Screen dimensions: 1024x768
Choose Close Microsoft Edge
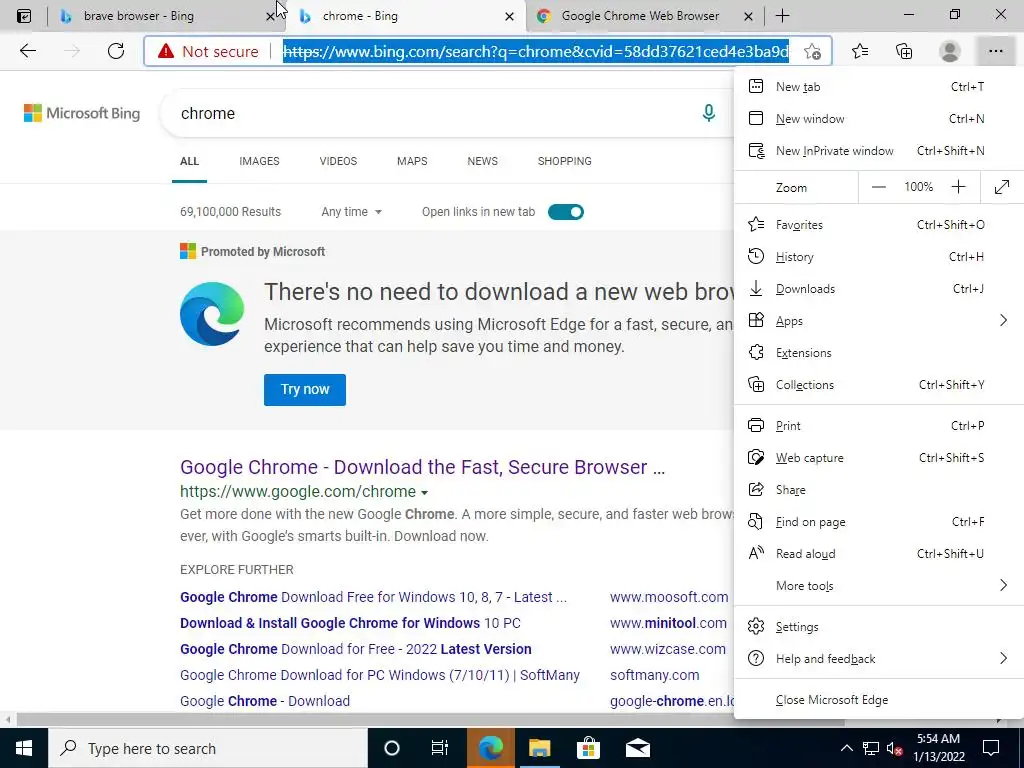click(879, 699)
